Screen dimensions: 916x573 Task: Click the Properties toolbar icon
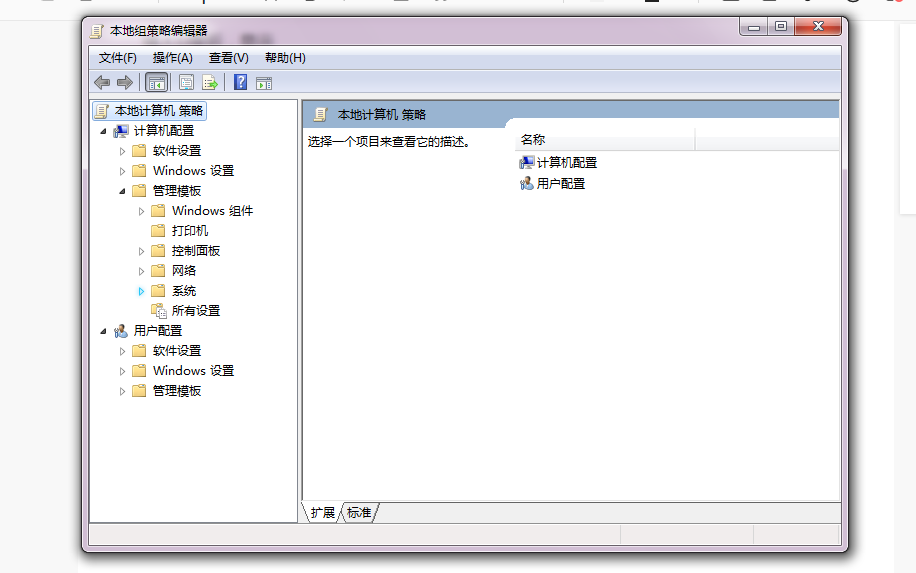coord(186,82)
